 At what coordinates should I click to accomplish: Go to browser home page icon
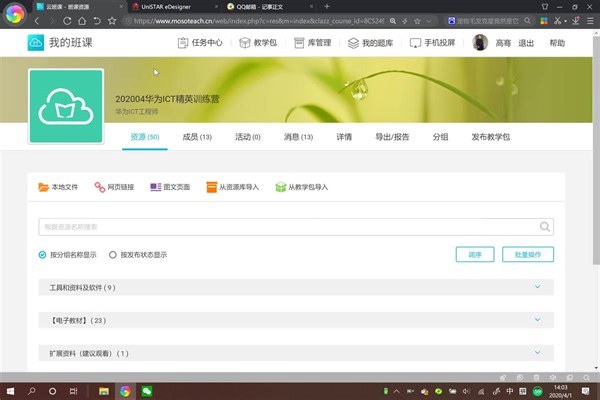82,21
